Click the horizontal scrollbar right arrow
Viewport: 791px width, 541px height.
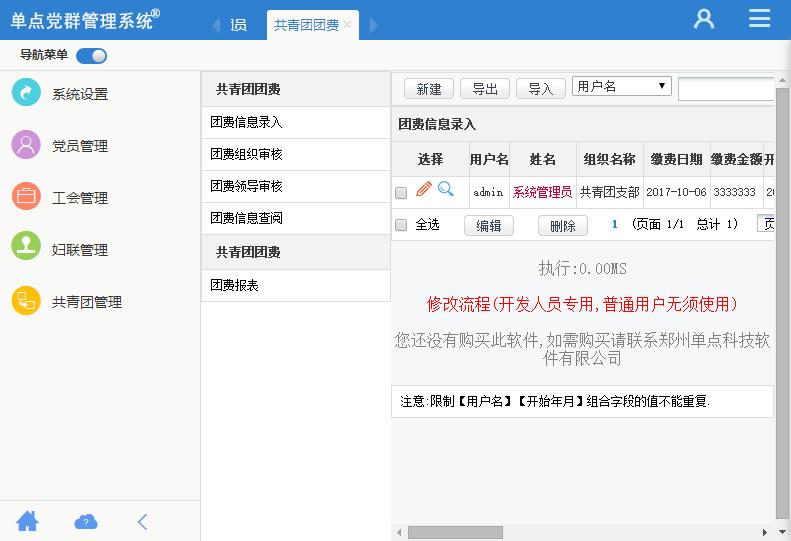(765, 532)
